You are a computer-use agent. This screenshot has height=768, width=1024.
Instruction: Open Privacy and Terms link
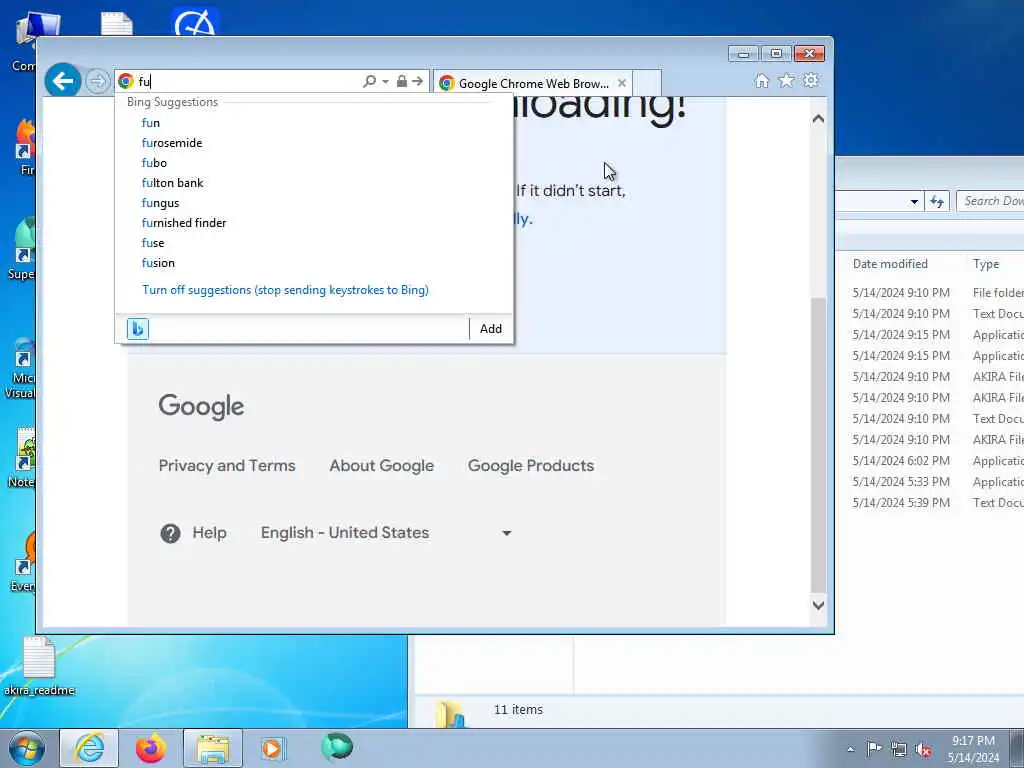pos(227,466)
